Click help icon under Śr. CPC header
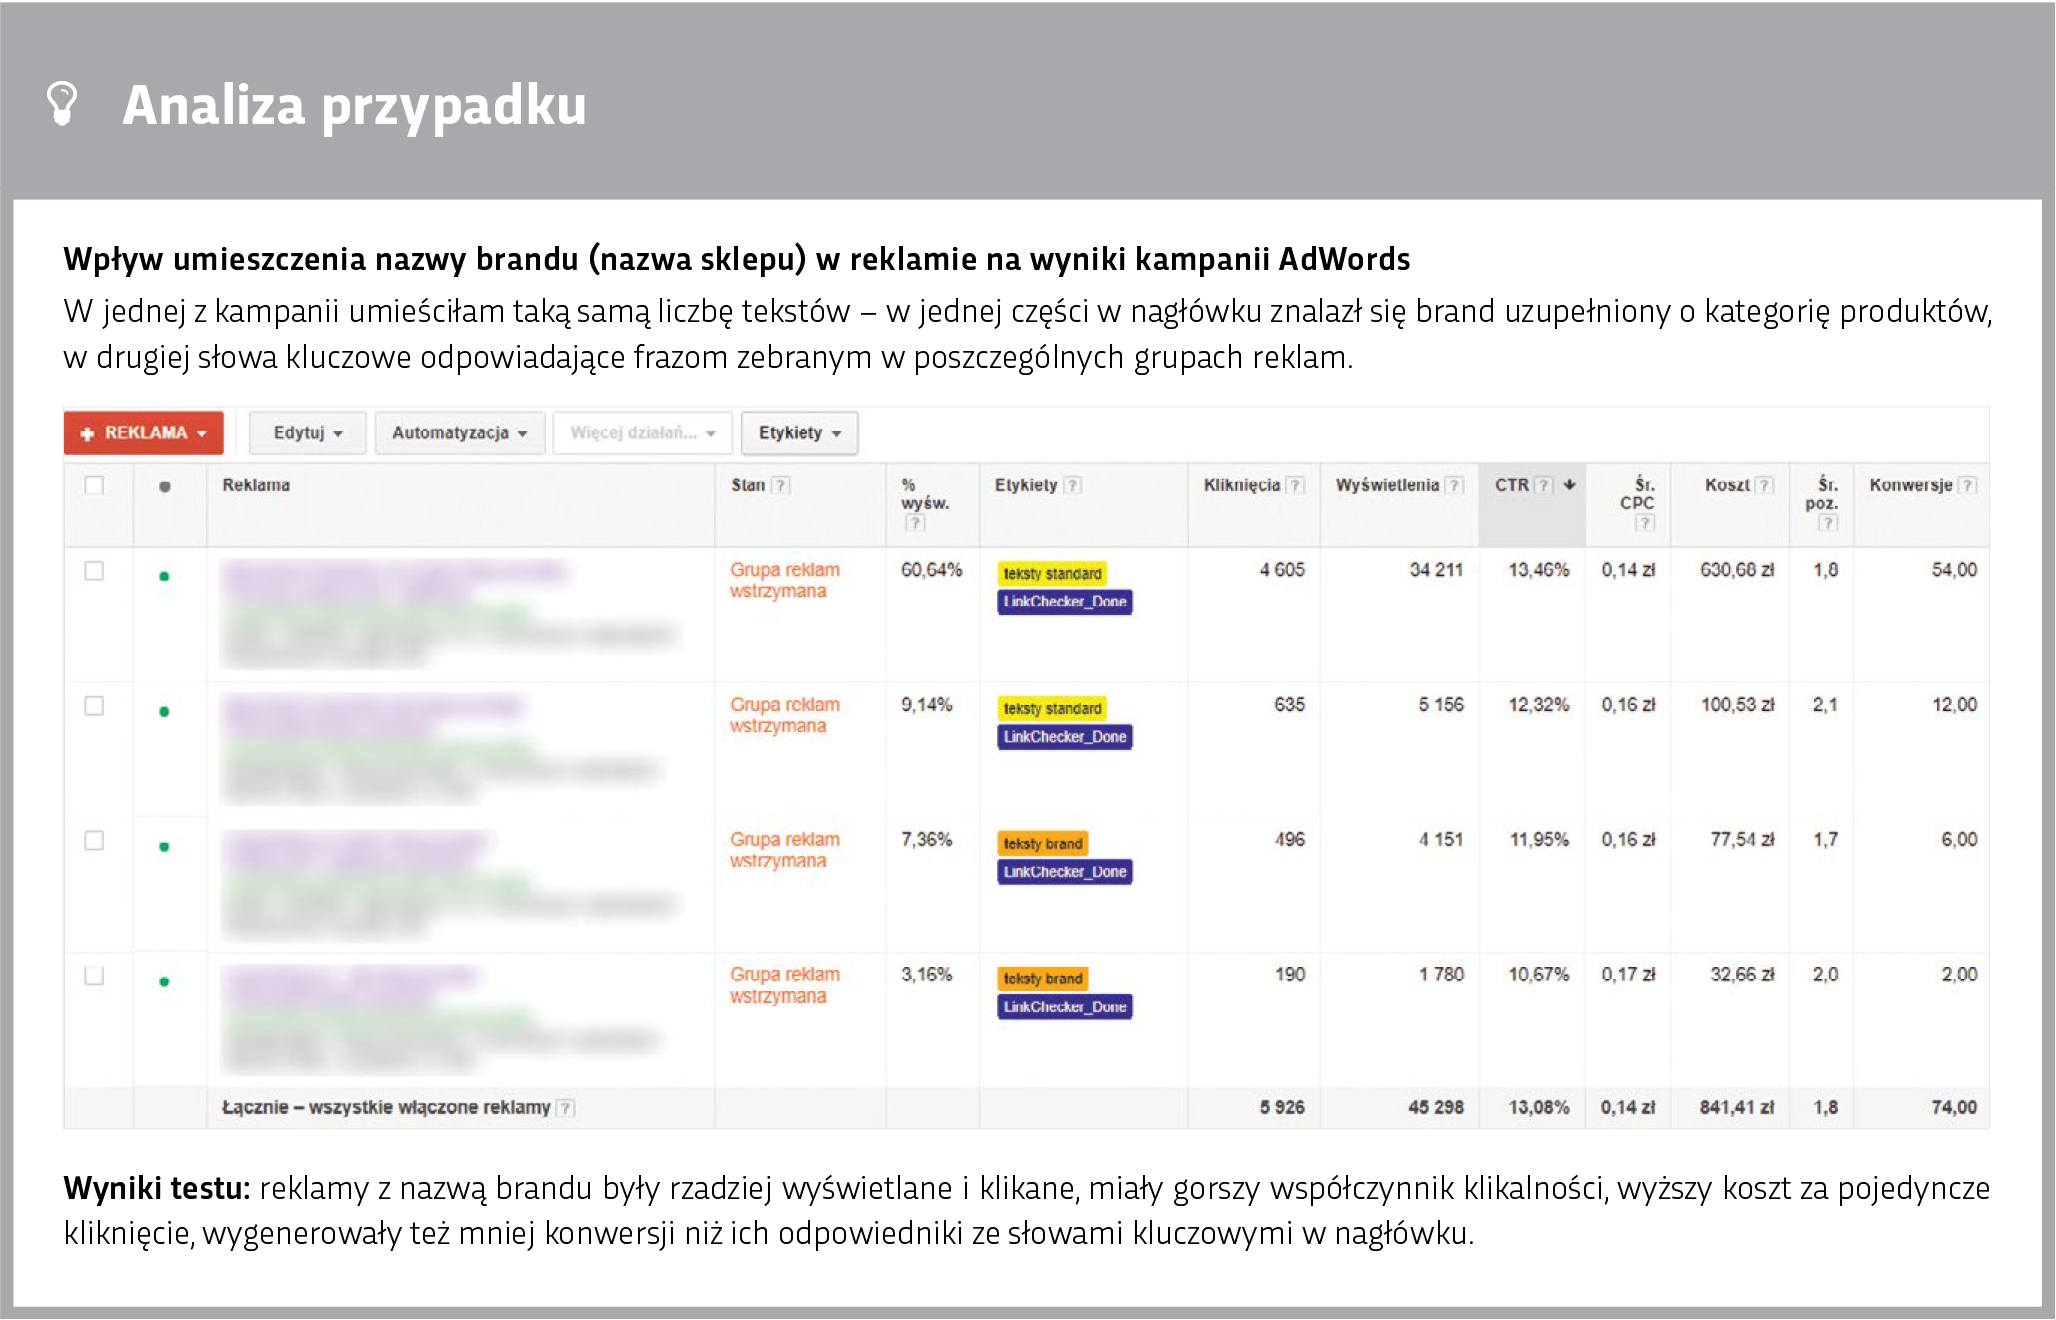 (x=1645, y=523)
